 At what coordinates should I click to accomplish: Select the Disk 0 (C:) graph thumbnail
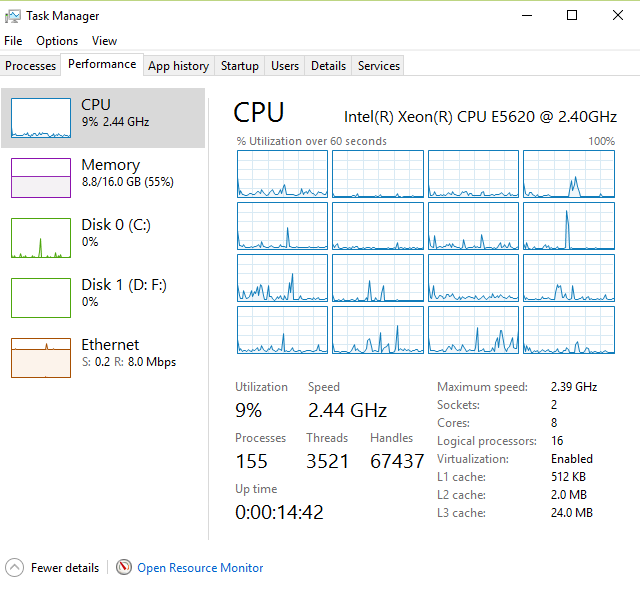pyautogui.click(x=41, y=238)
